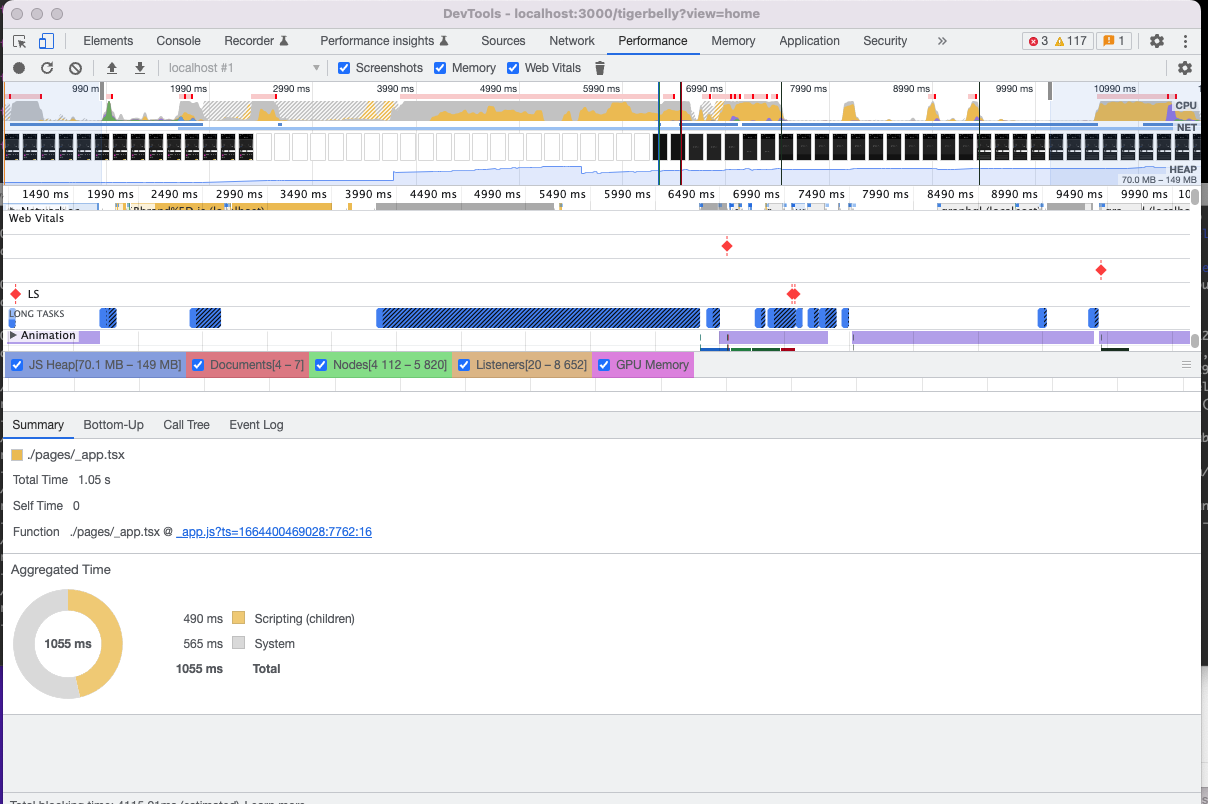Open the Application tab
1208x804 pixels.
[x=809, y=41]
